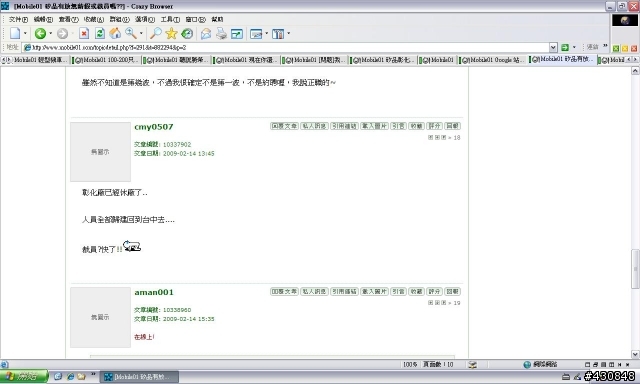This screenshot has width=640, height=384.
Task: Click 收藏 button on aman001 post
Action: point(416,291)
